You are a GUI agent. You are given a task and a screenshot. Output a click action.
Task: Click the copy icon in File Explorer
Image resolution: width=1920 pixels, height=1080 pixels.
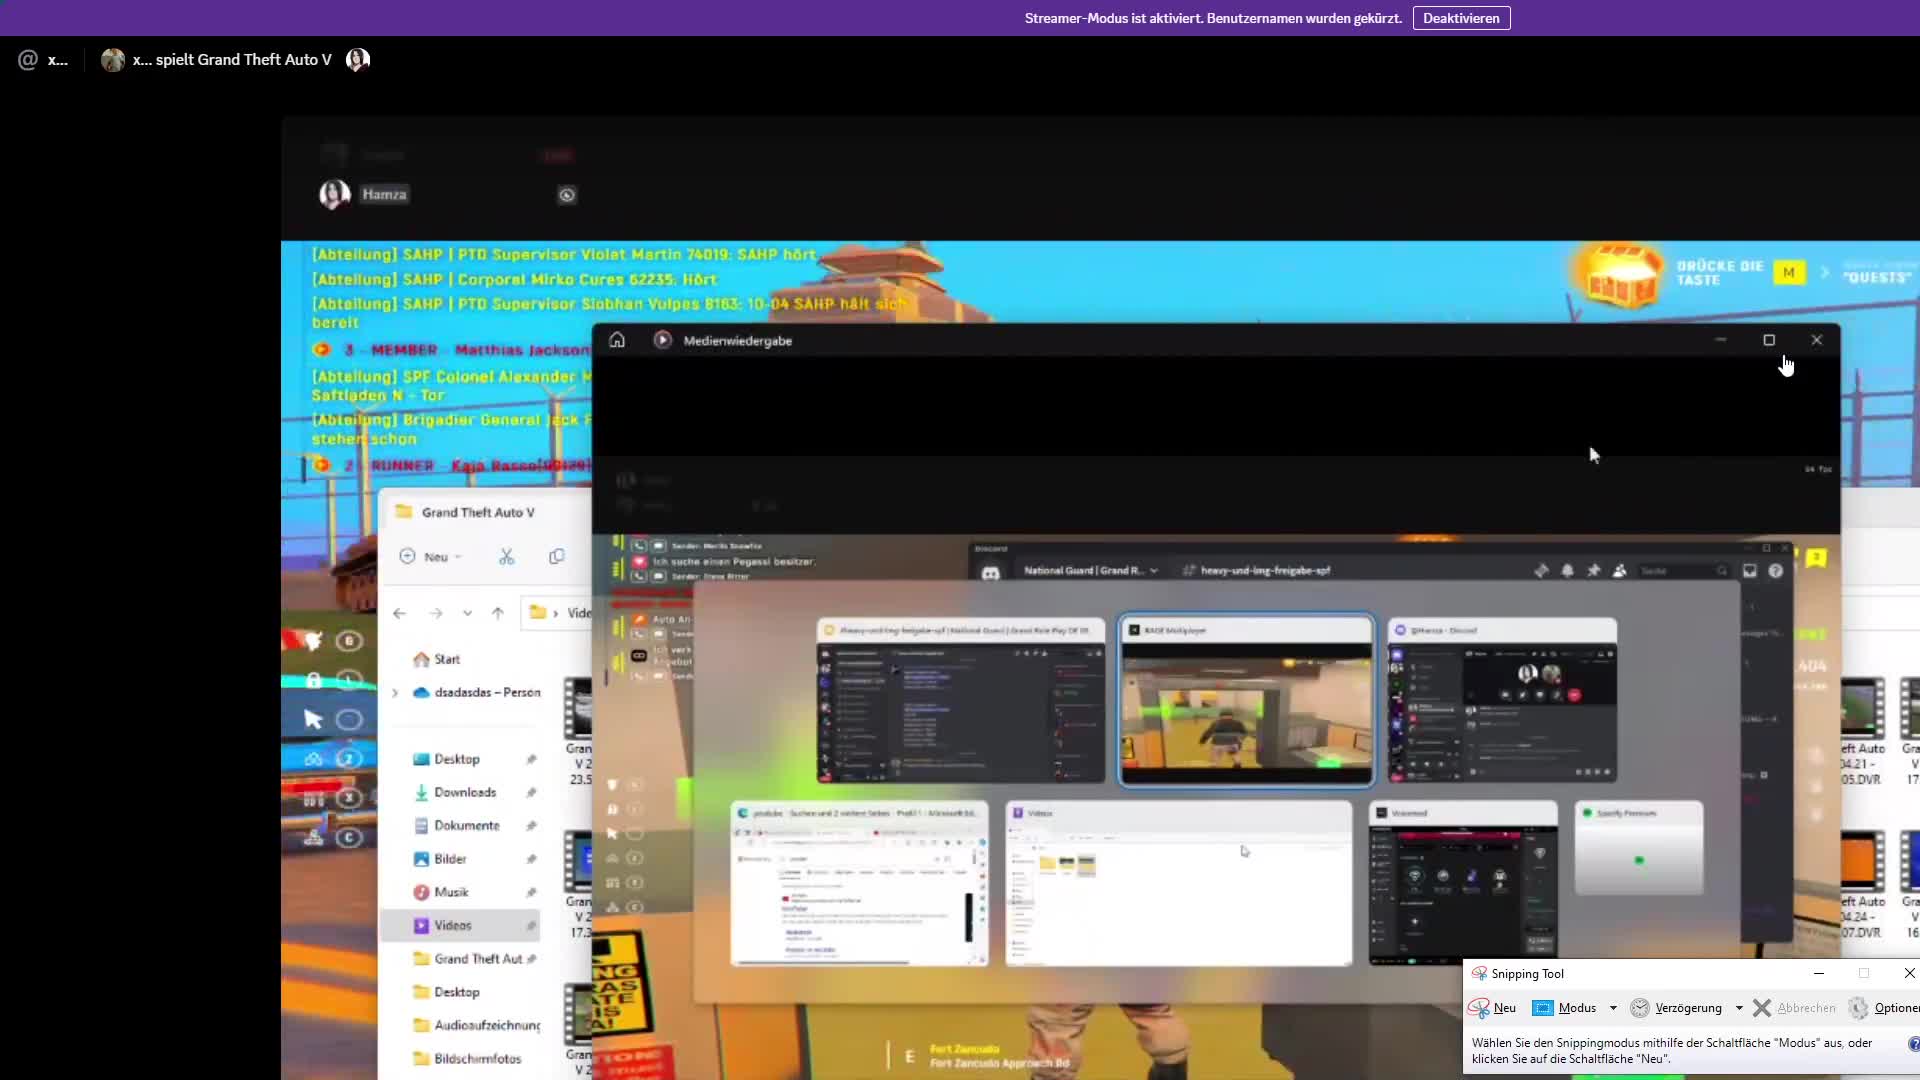tap(557, 557)
